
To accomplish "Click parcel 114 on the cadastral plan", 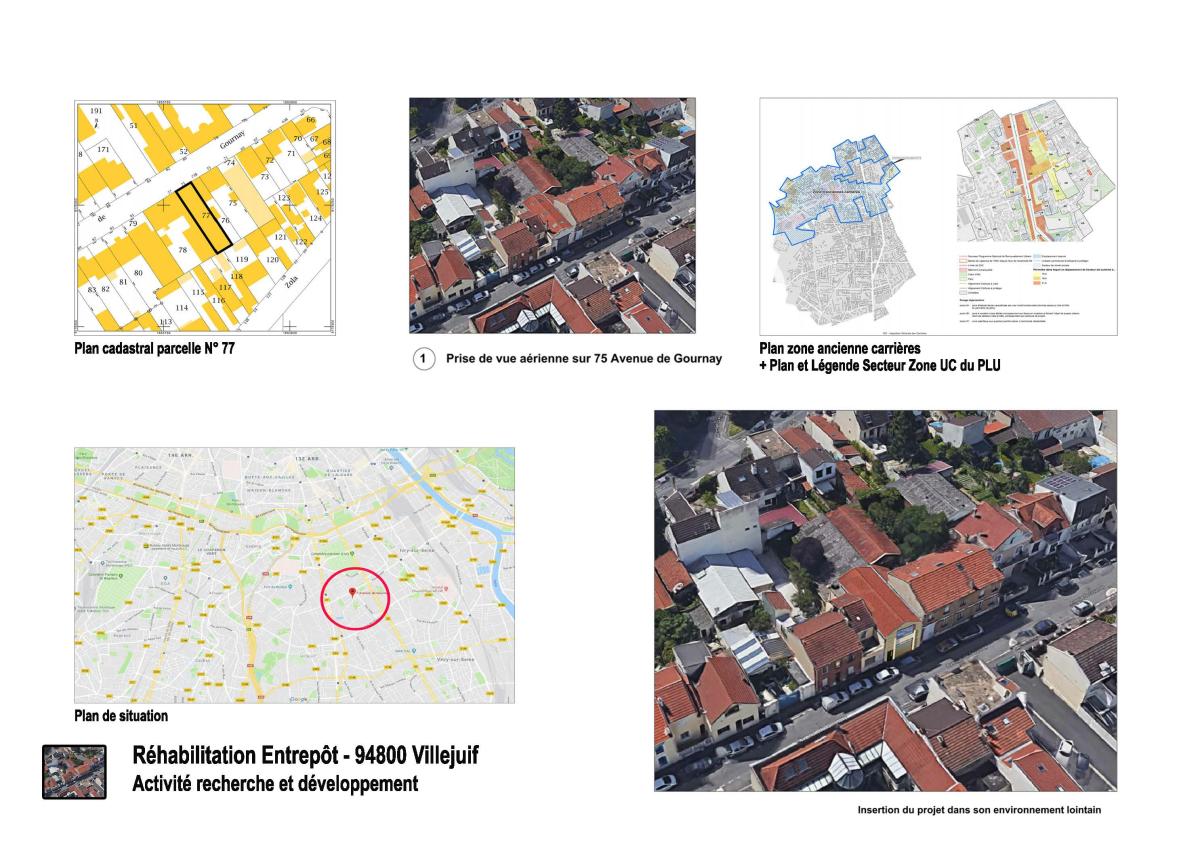I will [x=181, y=307].
